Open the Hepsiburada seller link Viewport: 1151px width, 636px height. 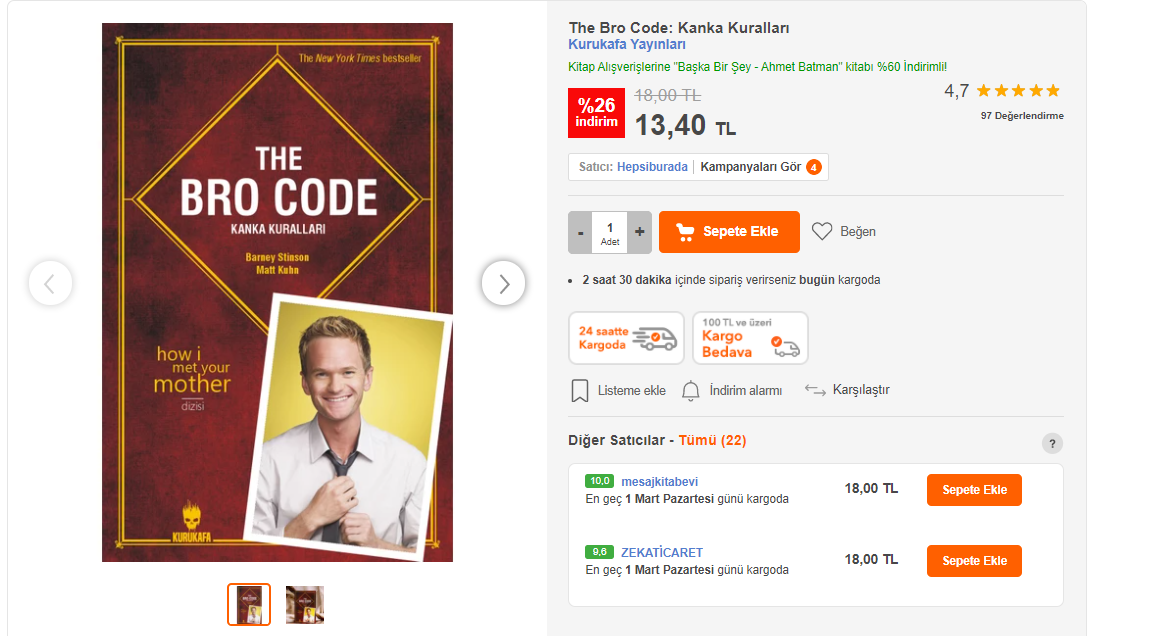[652, 167]
